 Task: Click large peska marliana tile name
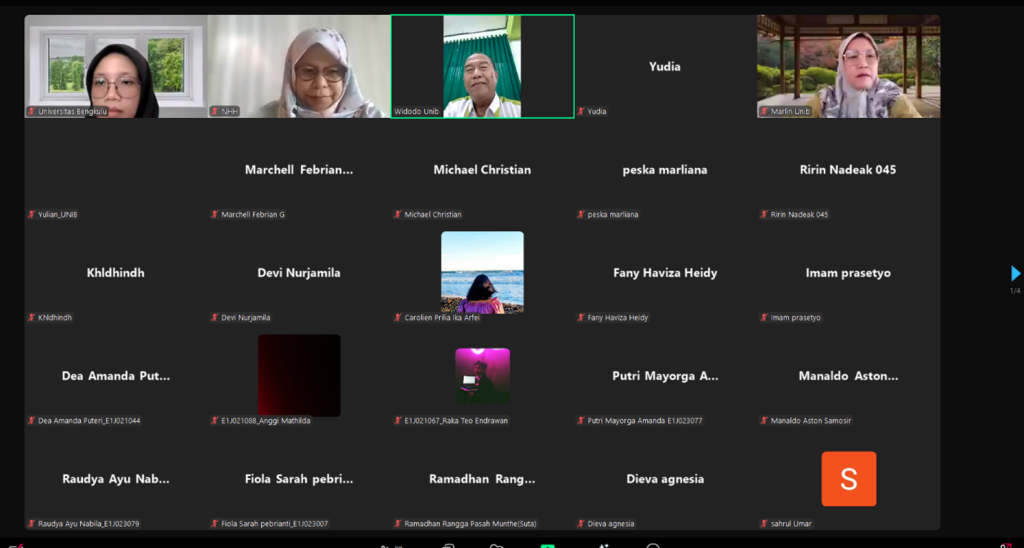(x=665, y=170)
